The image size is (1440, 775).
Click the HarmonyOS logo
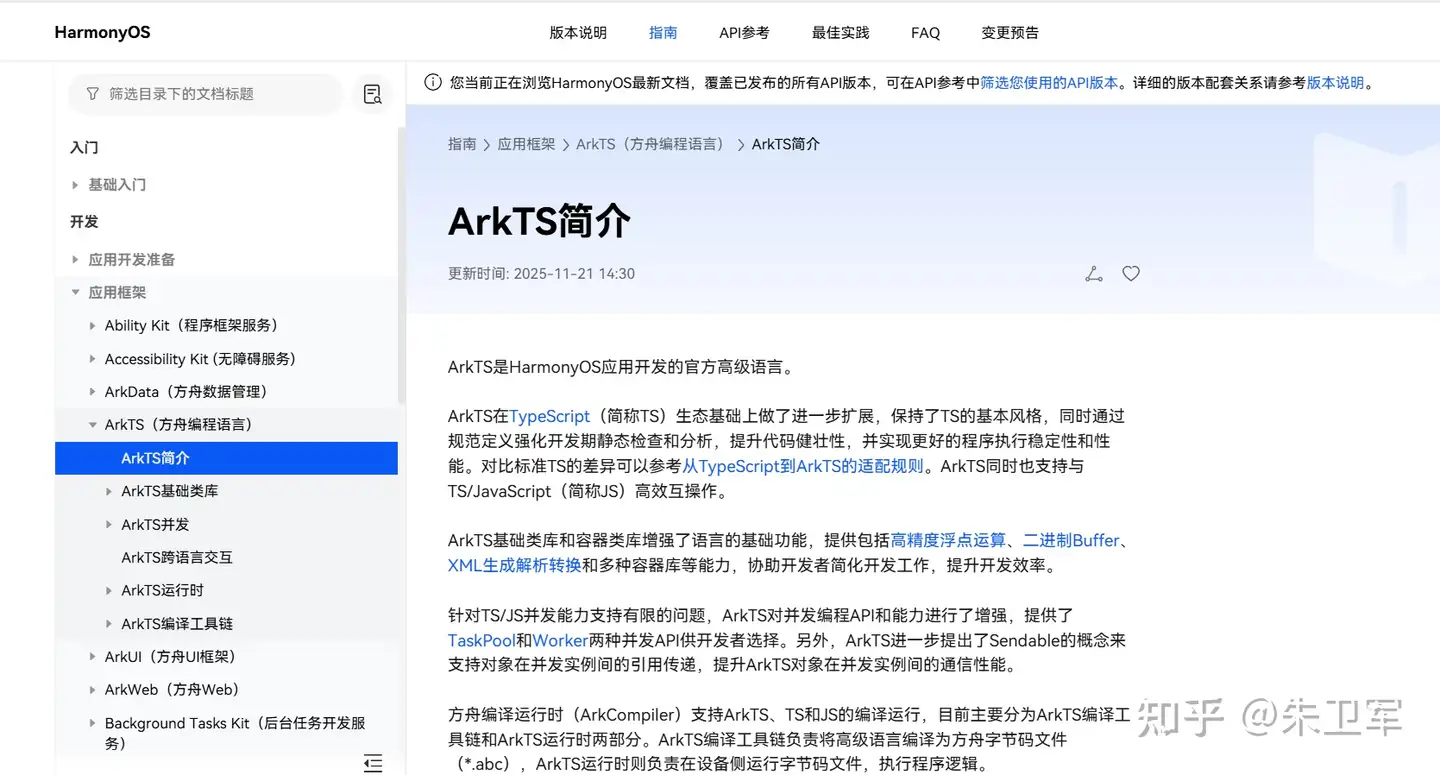102,32
